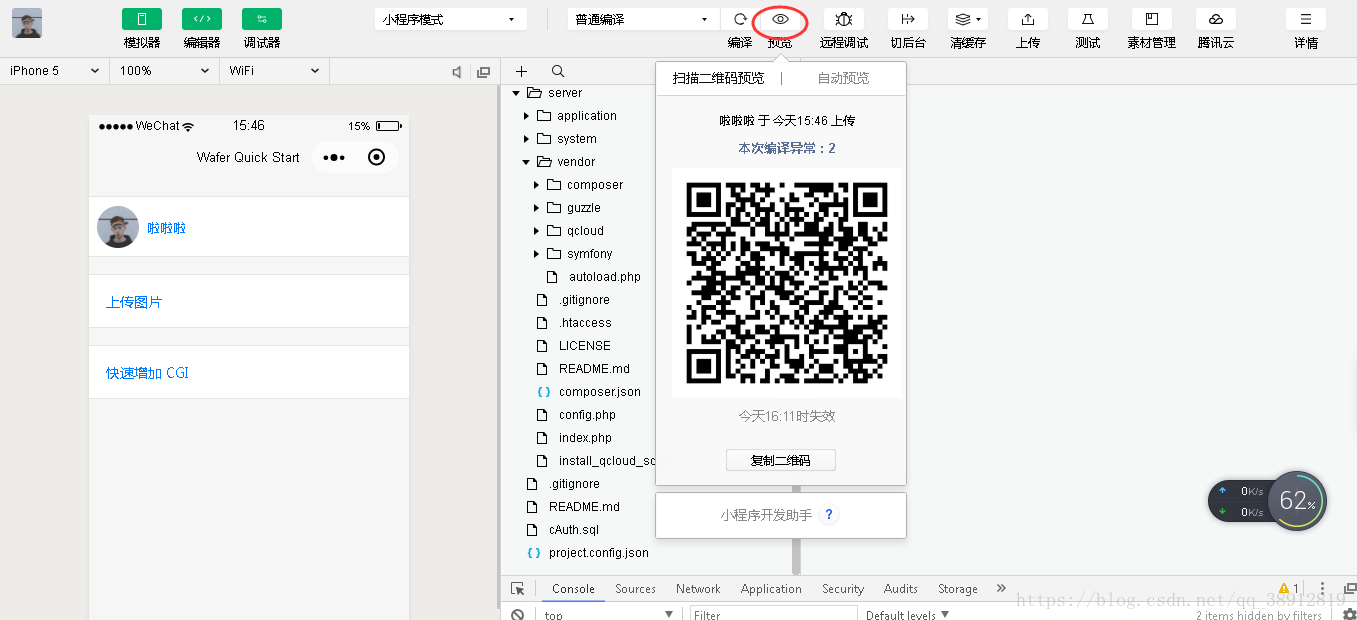Open LICENSE file

pos(584,346)
